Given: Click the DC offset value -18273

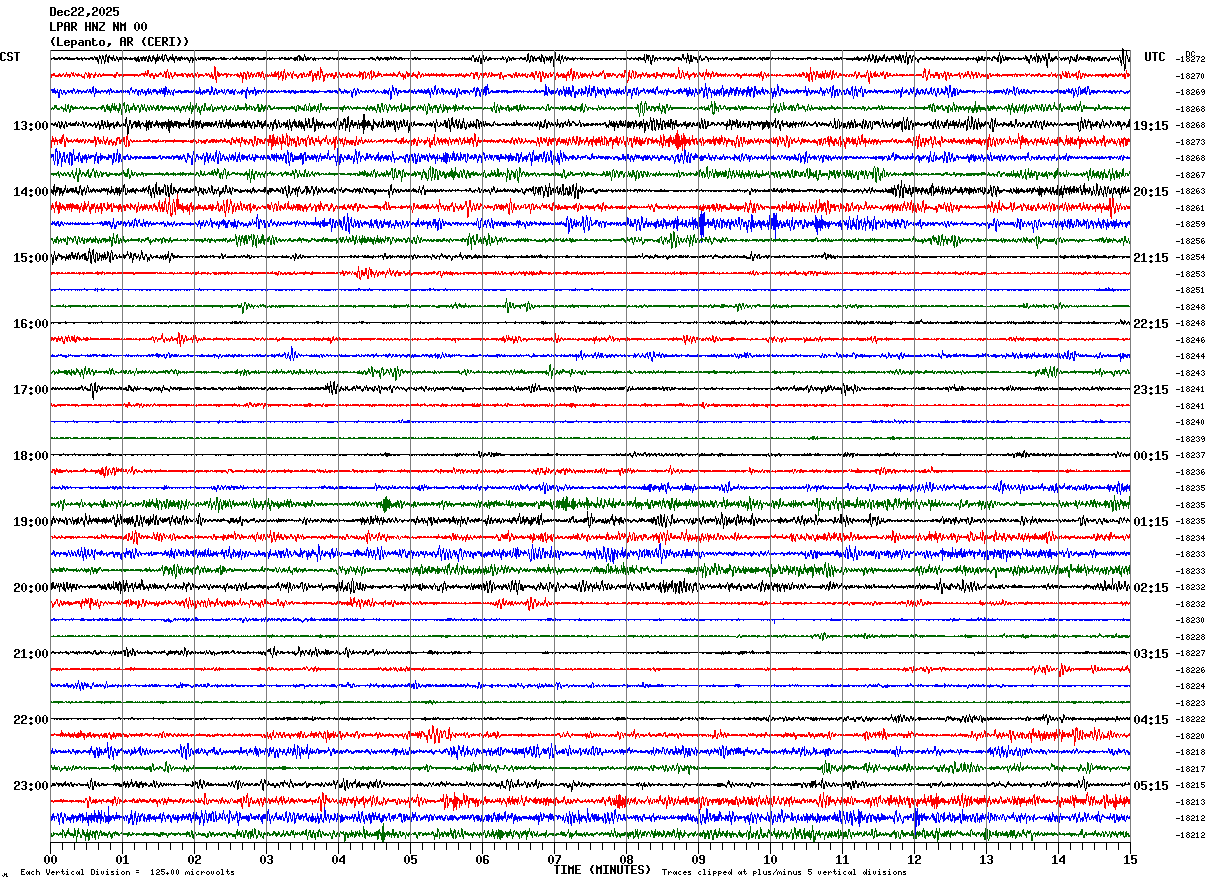Looking at the screenshot, I should (x=1191, y=142).
